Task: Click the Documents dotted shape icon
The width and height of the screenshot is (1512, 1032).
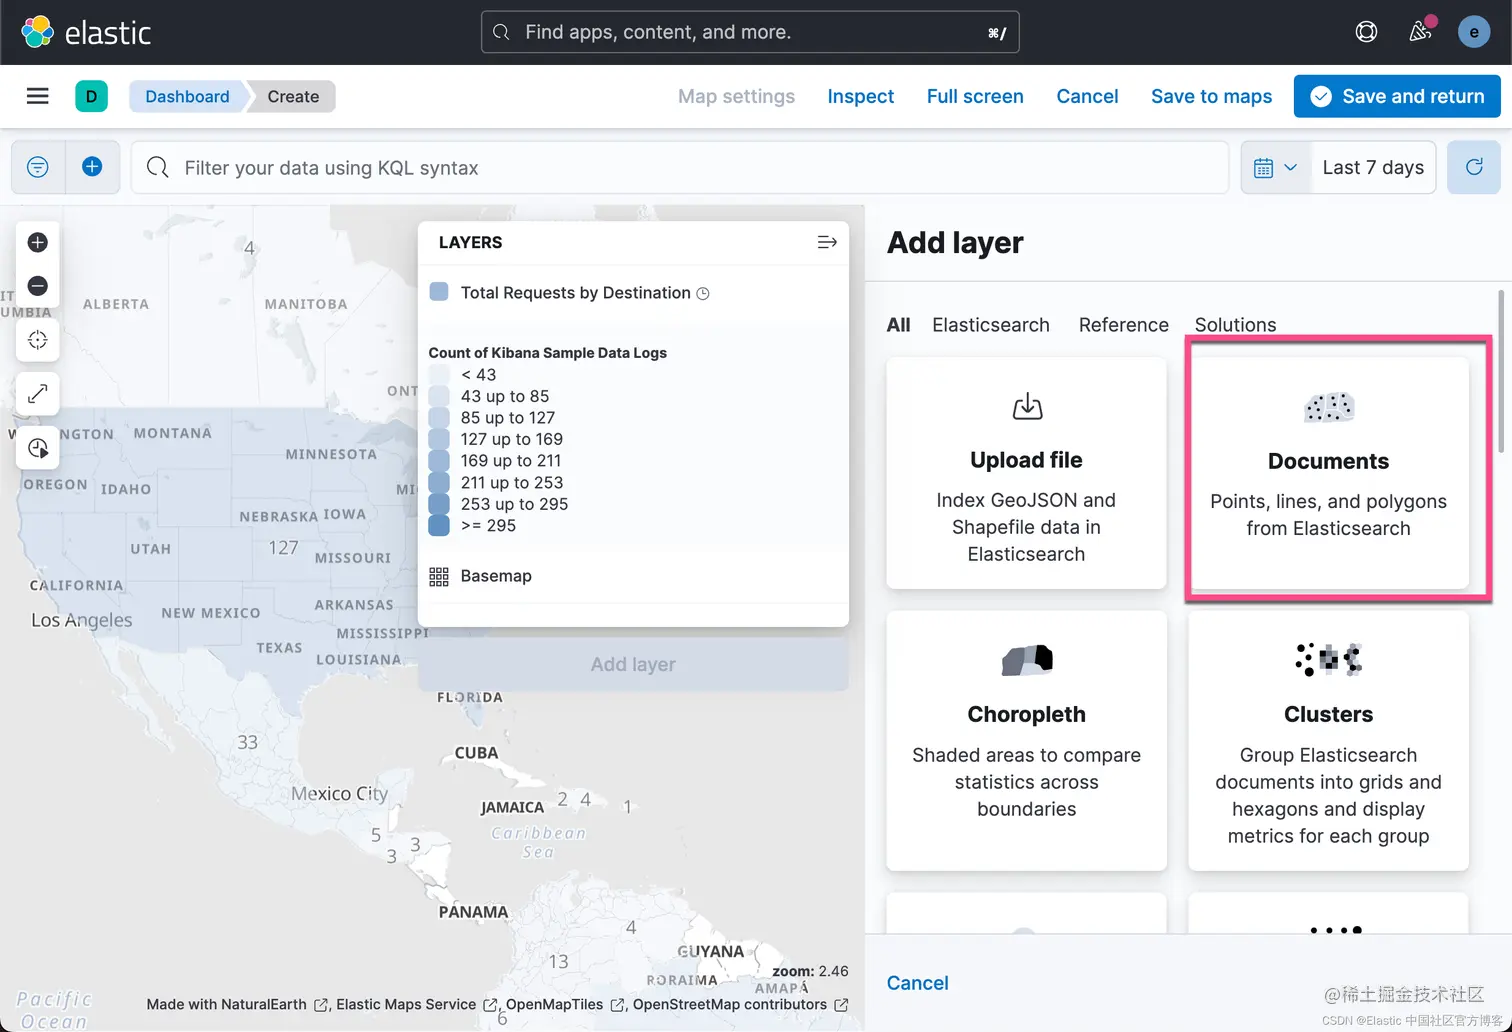Action: 1329,407
